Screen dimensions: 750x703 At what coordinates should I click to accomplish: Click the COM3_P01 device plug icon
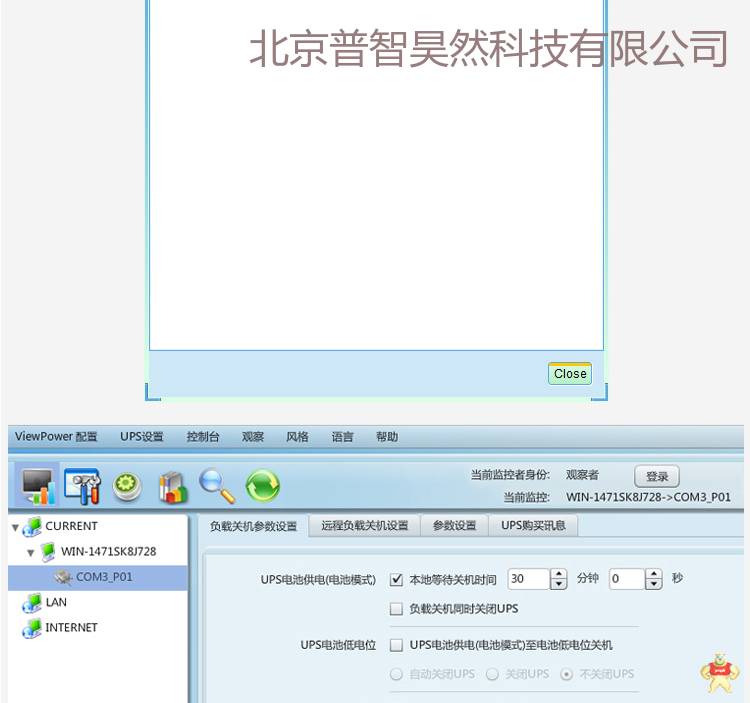pyautogui.click(x=63, y=577)
